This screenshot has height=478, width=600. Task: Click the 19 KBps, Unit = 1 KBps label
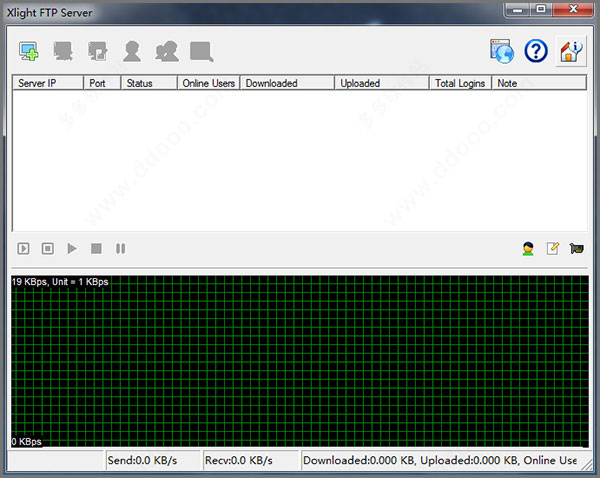(60, 282)
